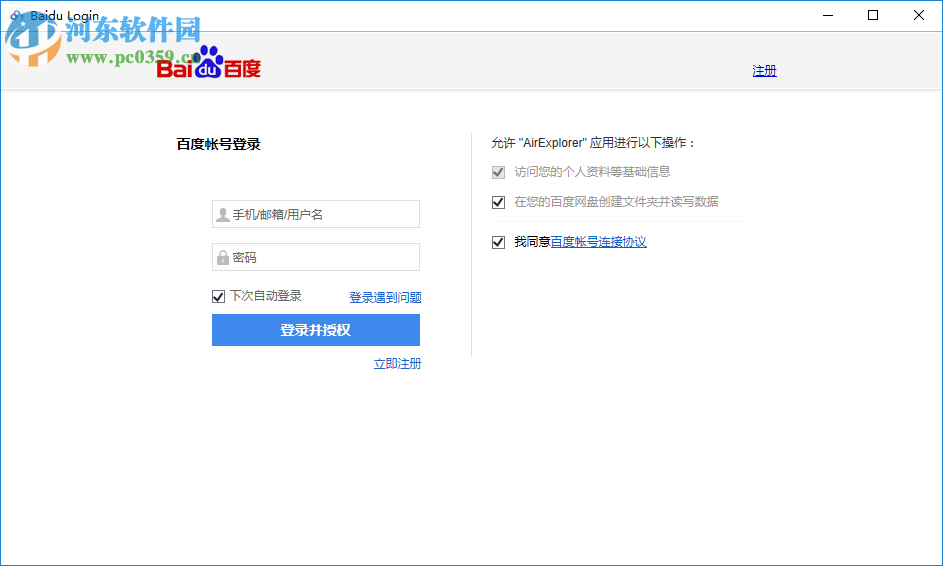Minimize the Baidu Login window
Image resolution: width=943 pixels, height=566 pixels.
click(828, 15)
